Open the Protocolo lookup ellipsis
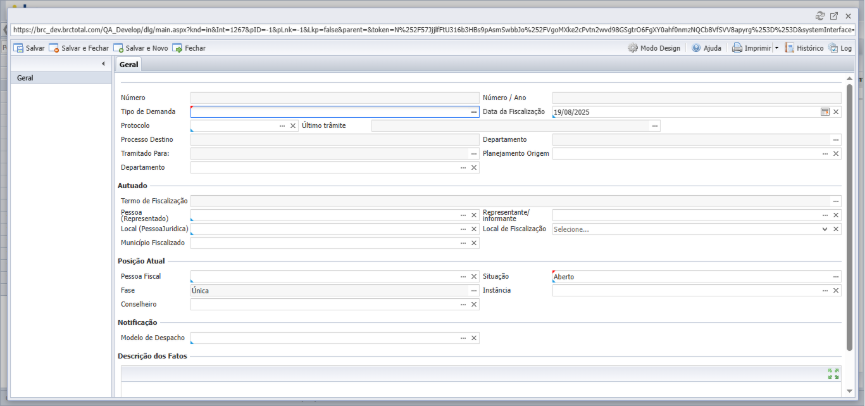This screenshot has height=406, width=865. coord(282,126)
